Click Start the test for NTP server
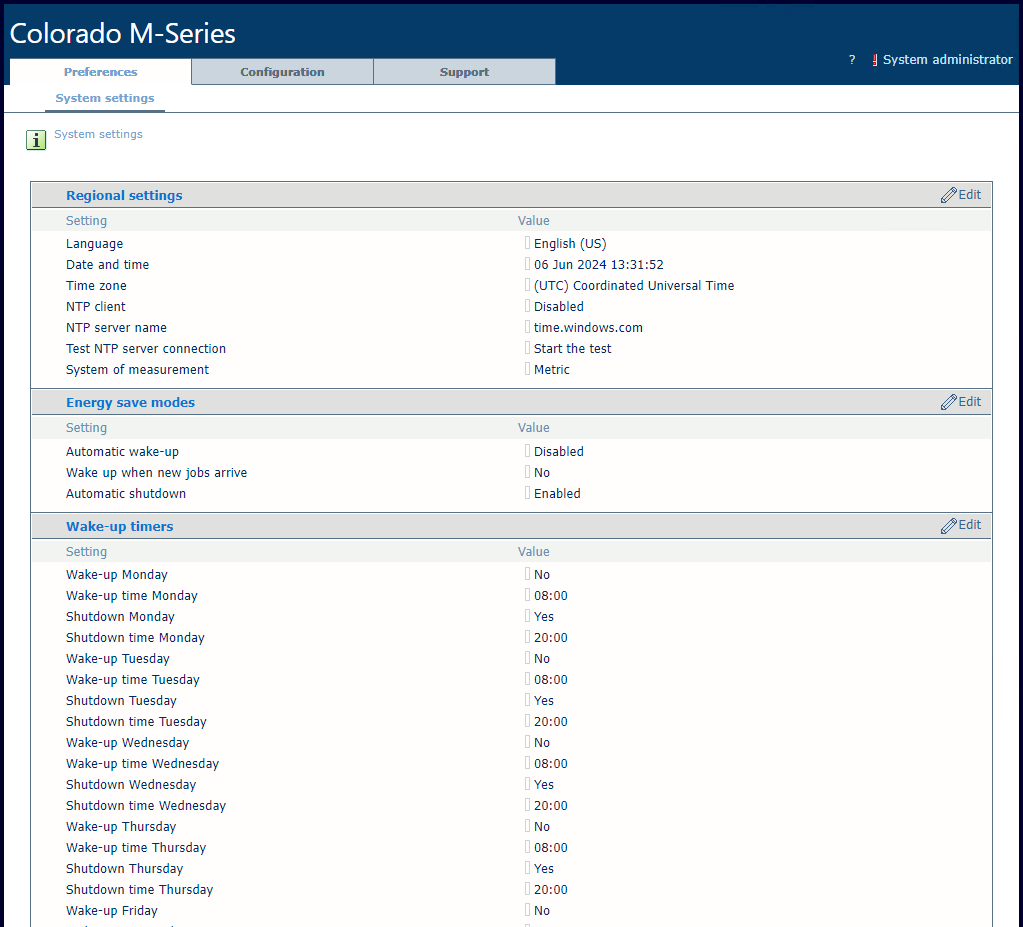1023x927 pixels. click(x=572, y=349)
